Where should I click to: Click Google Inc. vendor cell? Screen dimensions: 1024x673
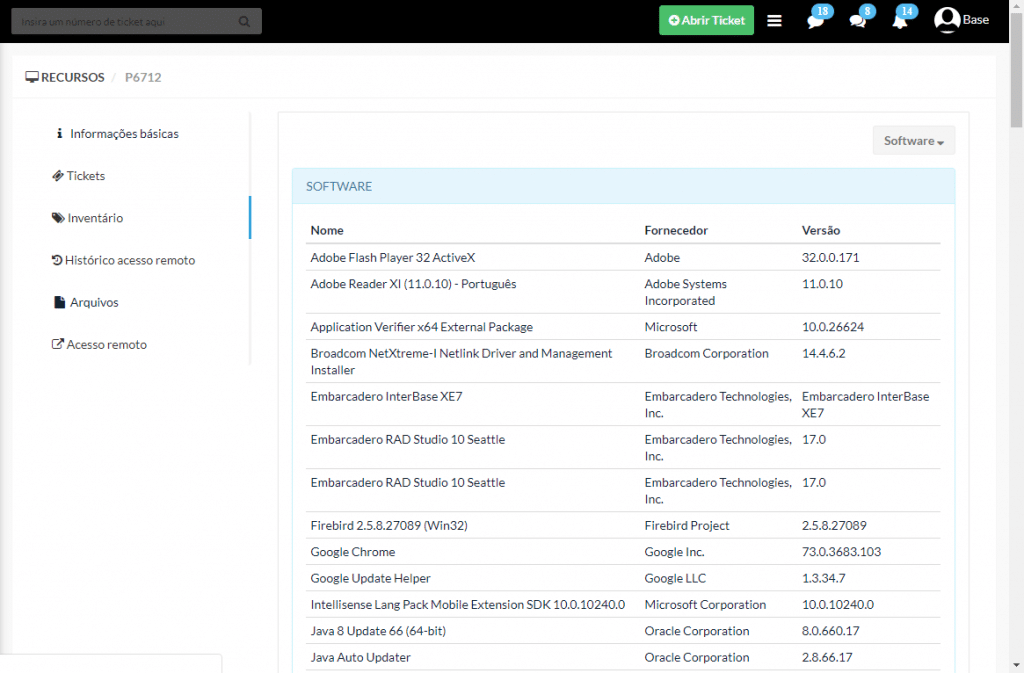click(675, 552)
